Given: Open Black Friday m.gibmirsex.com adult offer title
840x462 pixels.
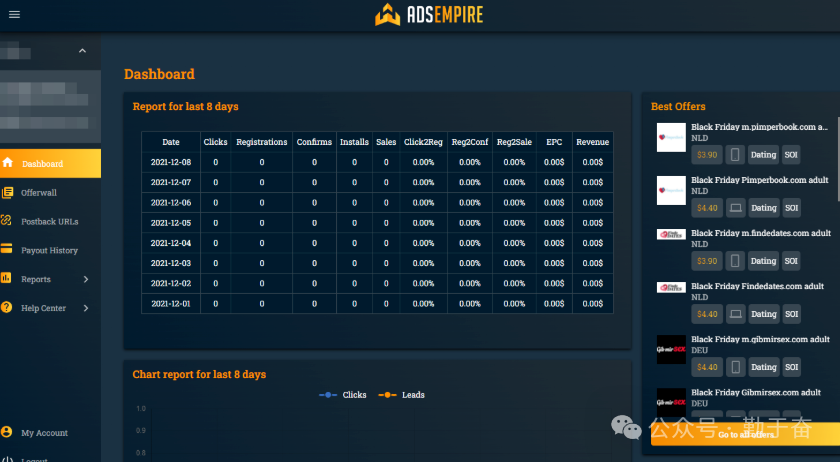Looking at the screenshot, I should click(x=760, y=339).
